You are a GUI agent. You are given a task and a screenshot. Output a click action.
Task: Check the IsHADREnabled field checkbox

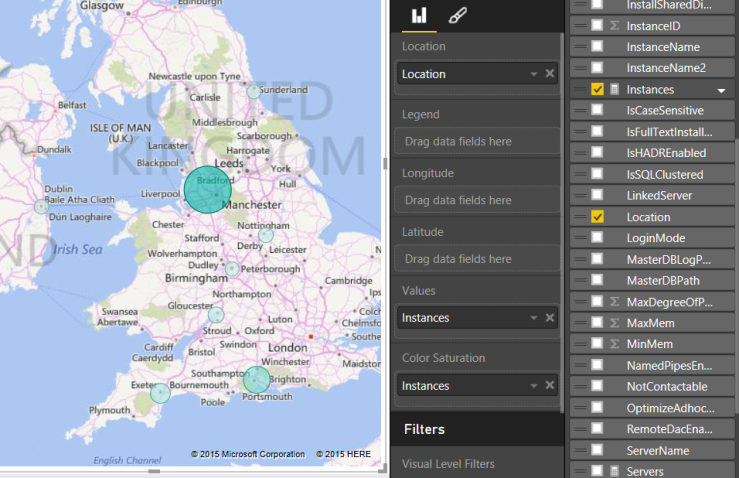[x=597, y=153]
